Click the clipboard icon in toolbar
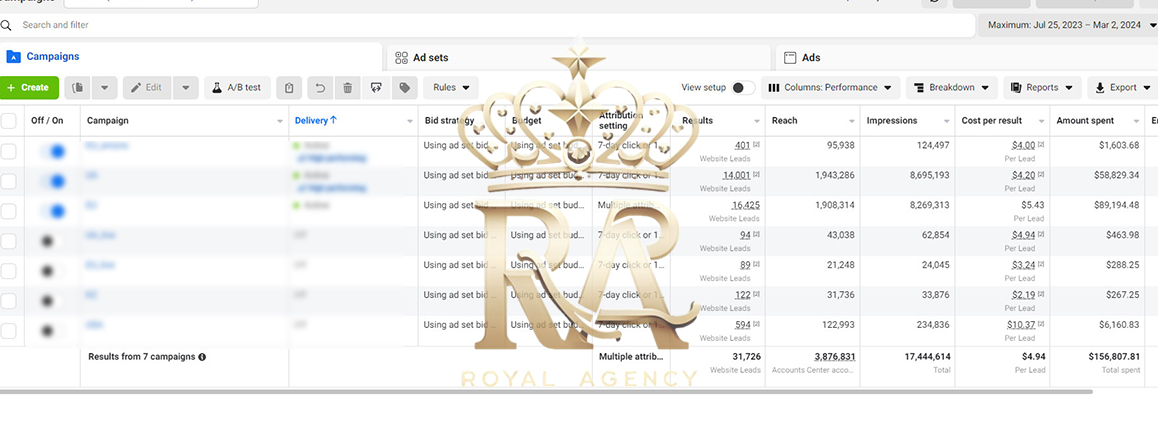This screenshot has width=1158, height=437. point(289,87)
